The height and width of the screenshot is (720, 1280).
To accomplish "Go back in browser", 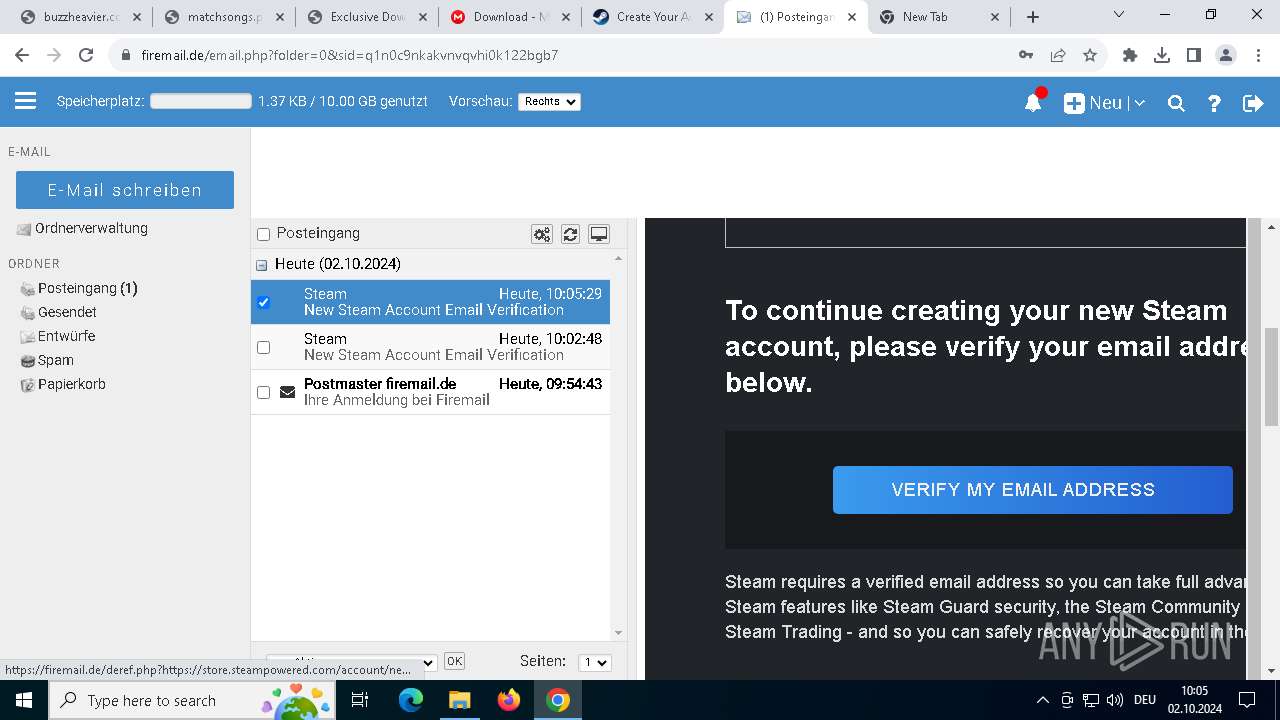I will pos(22,56).
